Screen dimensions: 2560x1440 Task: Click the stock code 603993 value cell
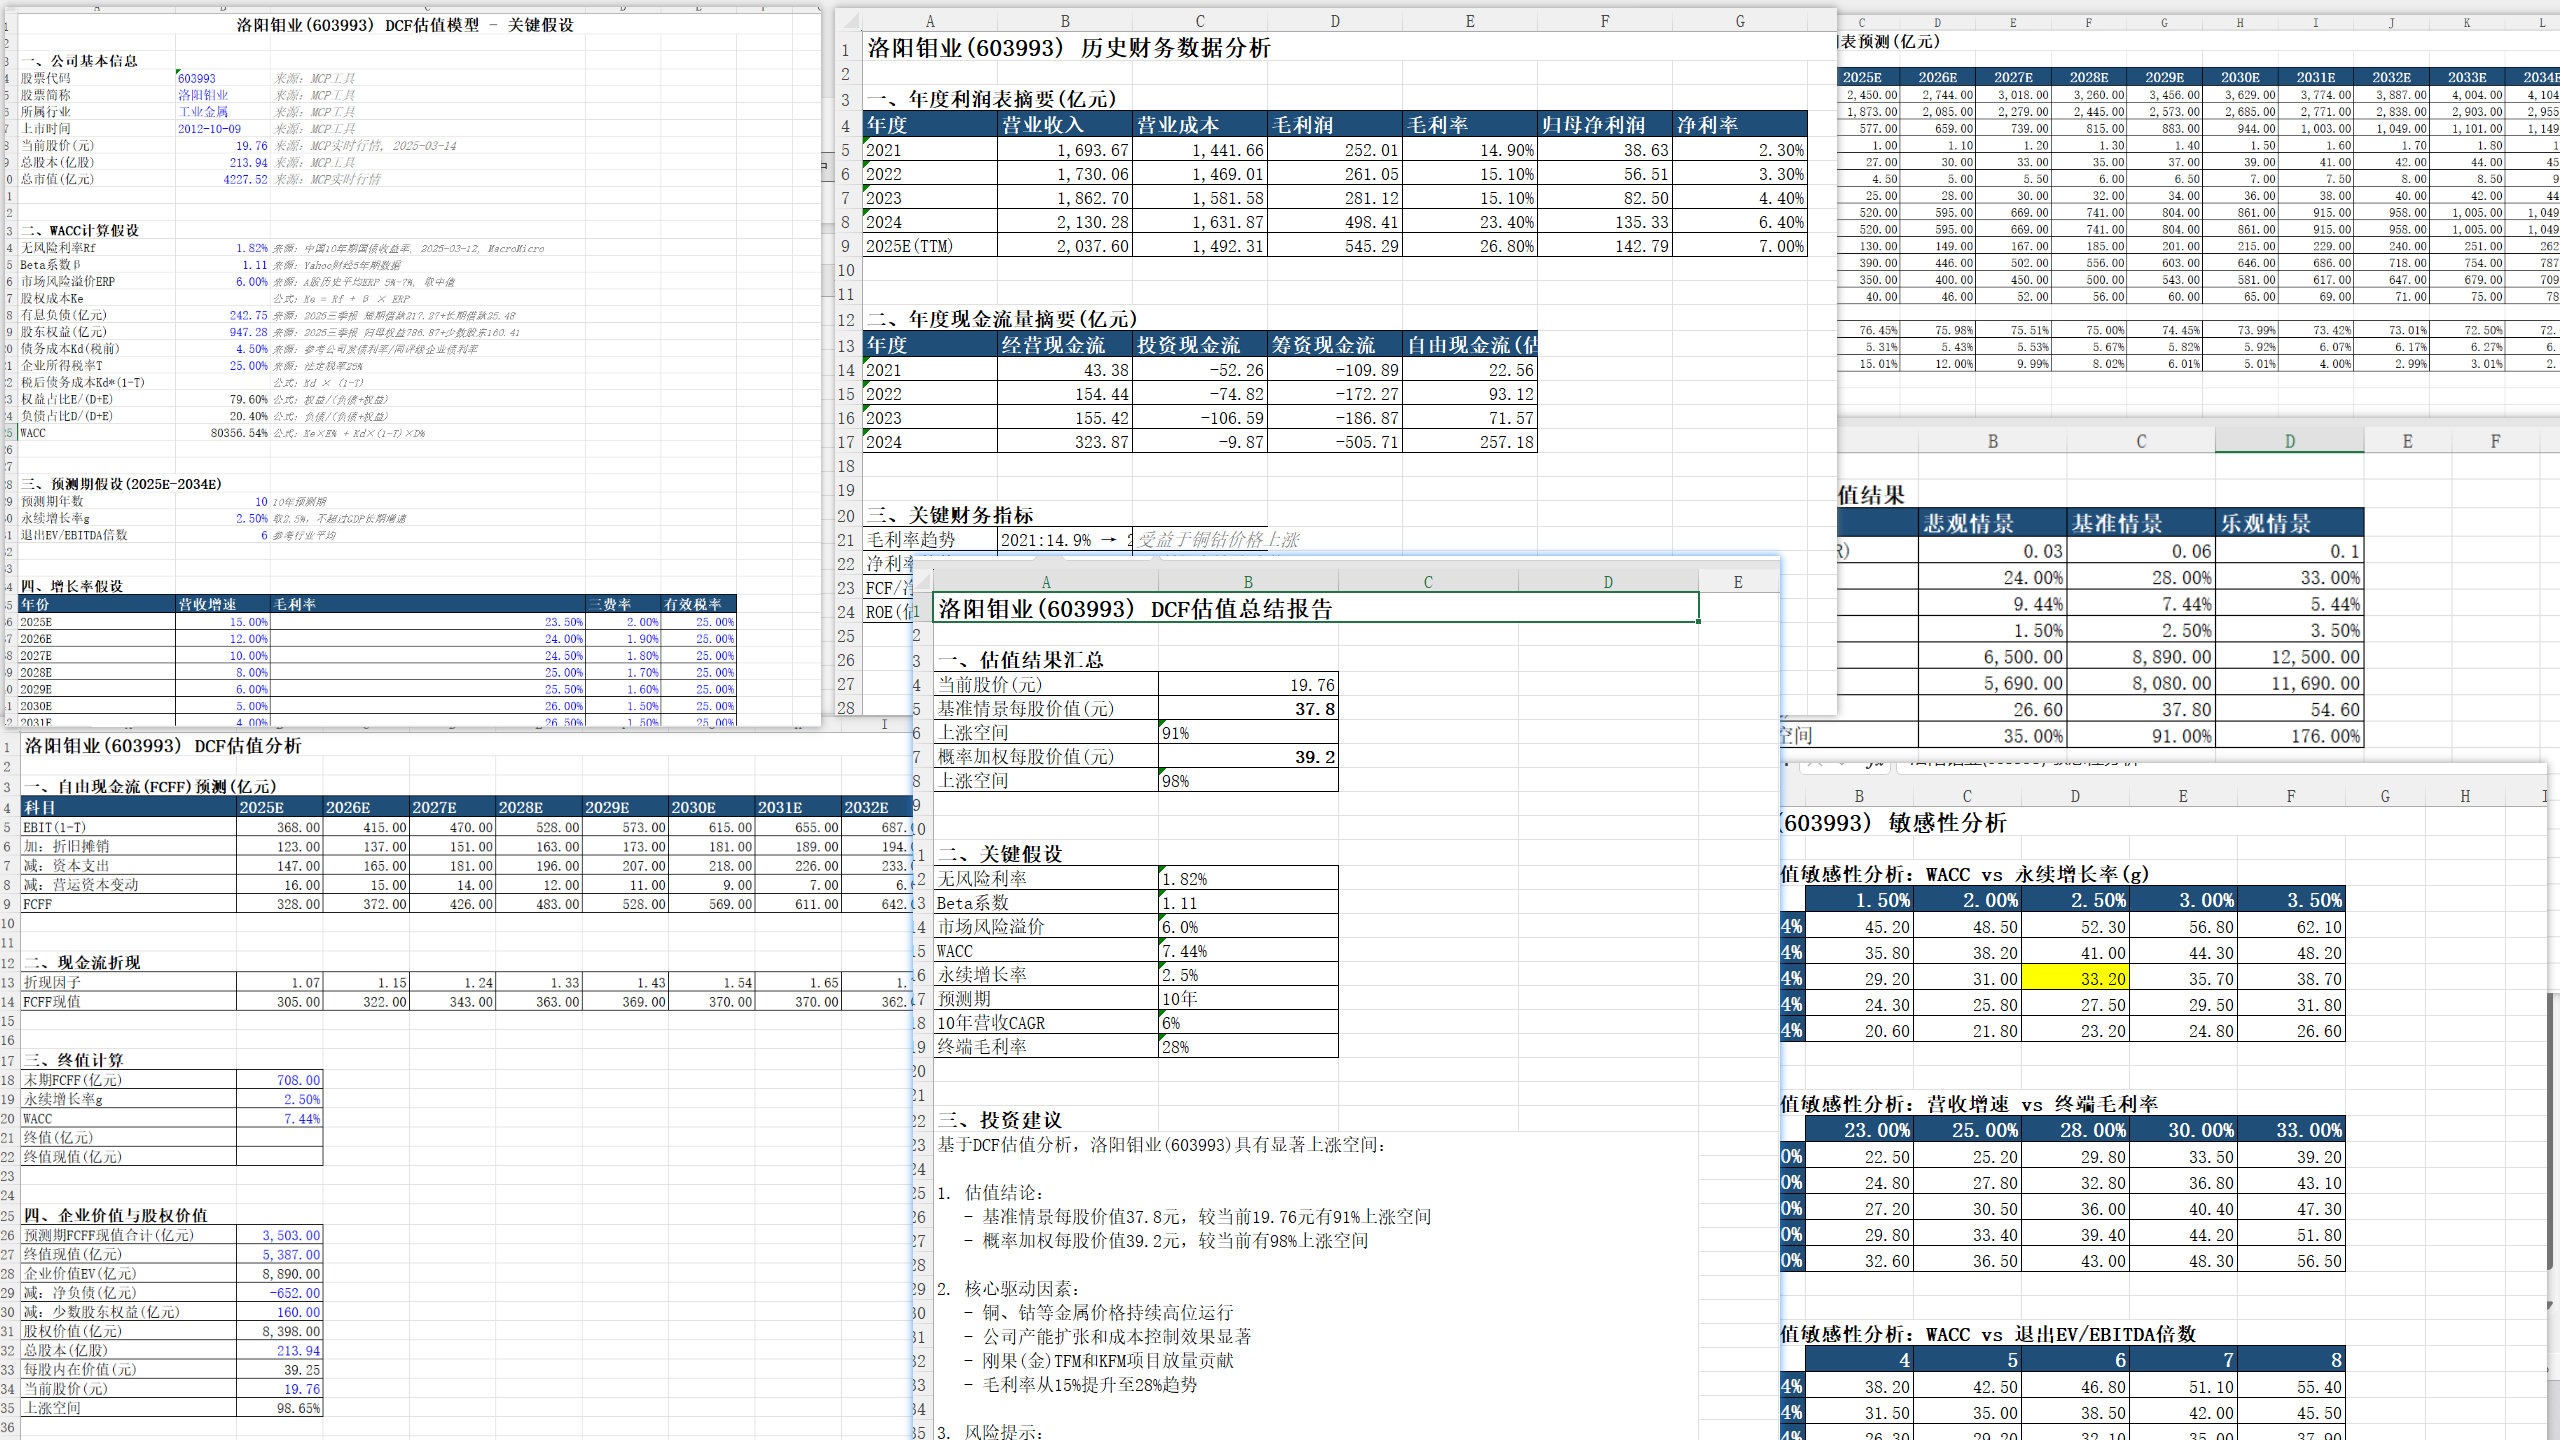pos(223,78)
